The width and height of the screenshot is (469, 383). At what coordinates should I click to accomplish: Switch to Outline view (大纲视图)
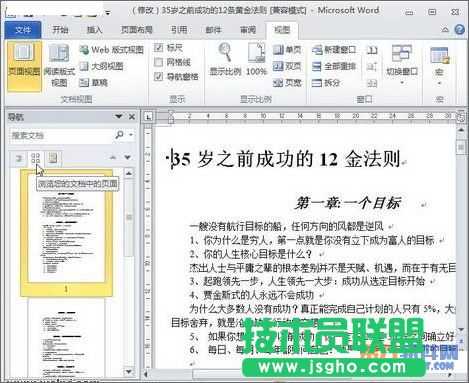101,66
